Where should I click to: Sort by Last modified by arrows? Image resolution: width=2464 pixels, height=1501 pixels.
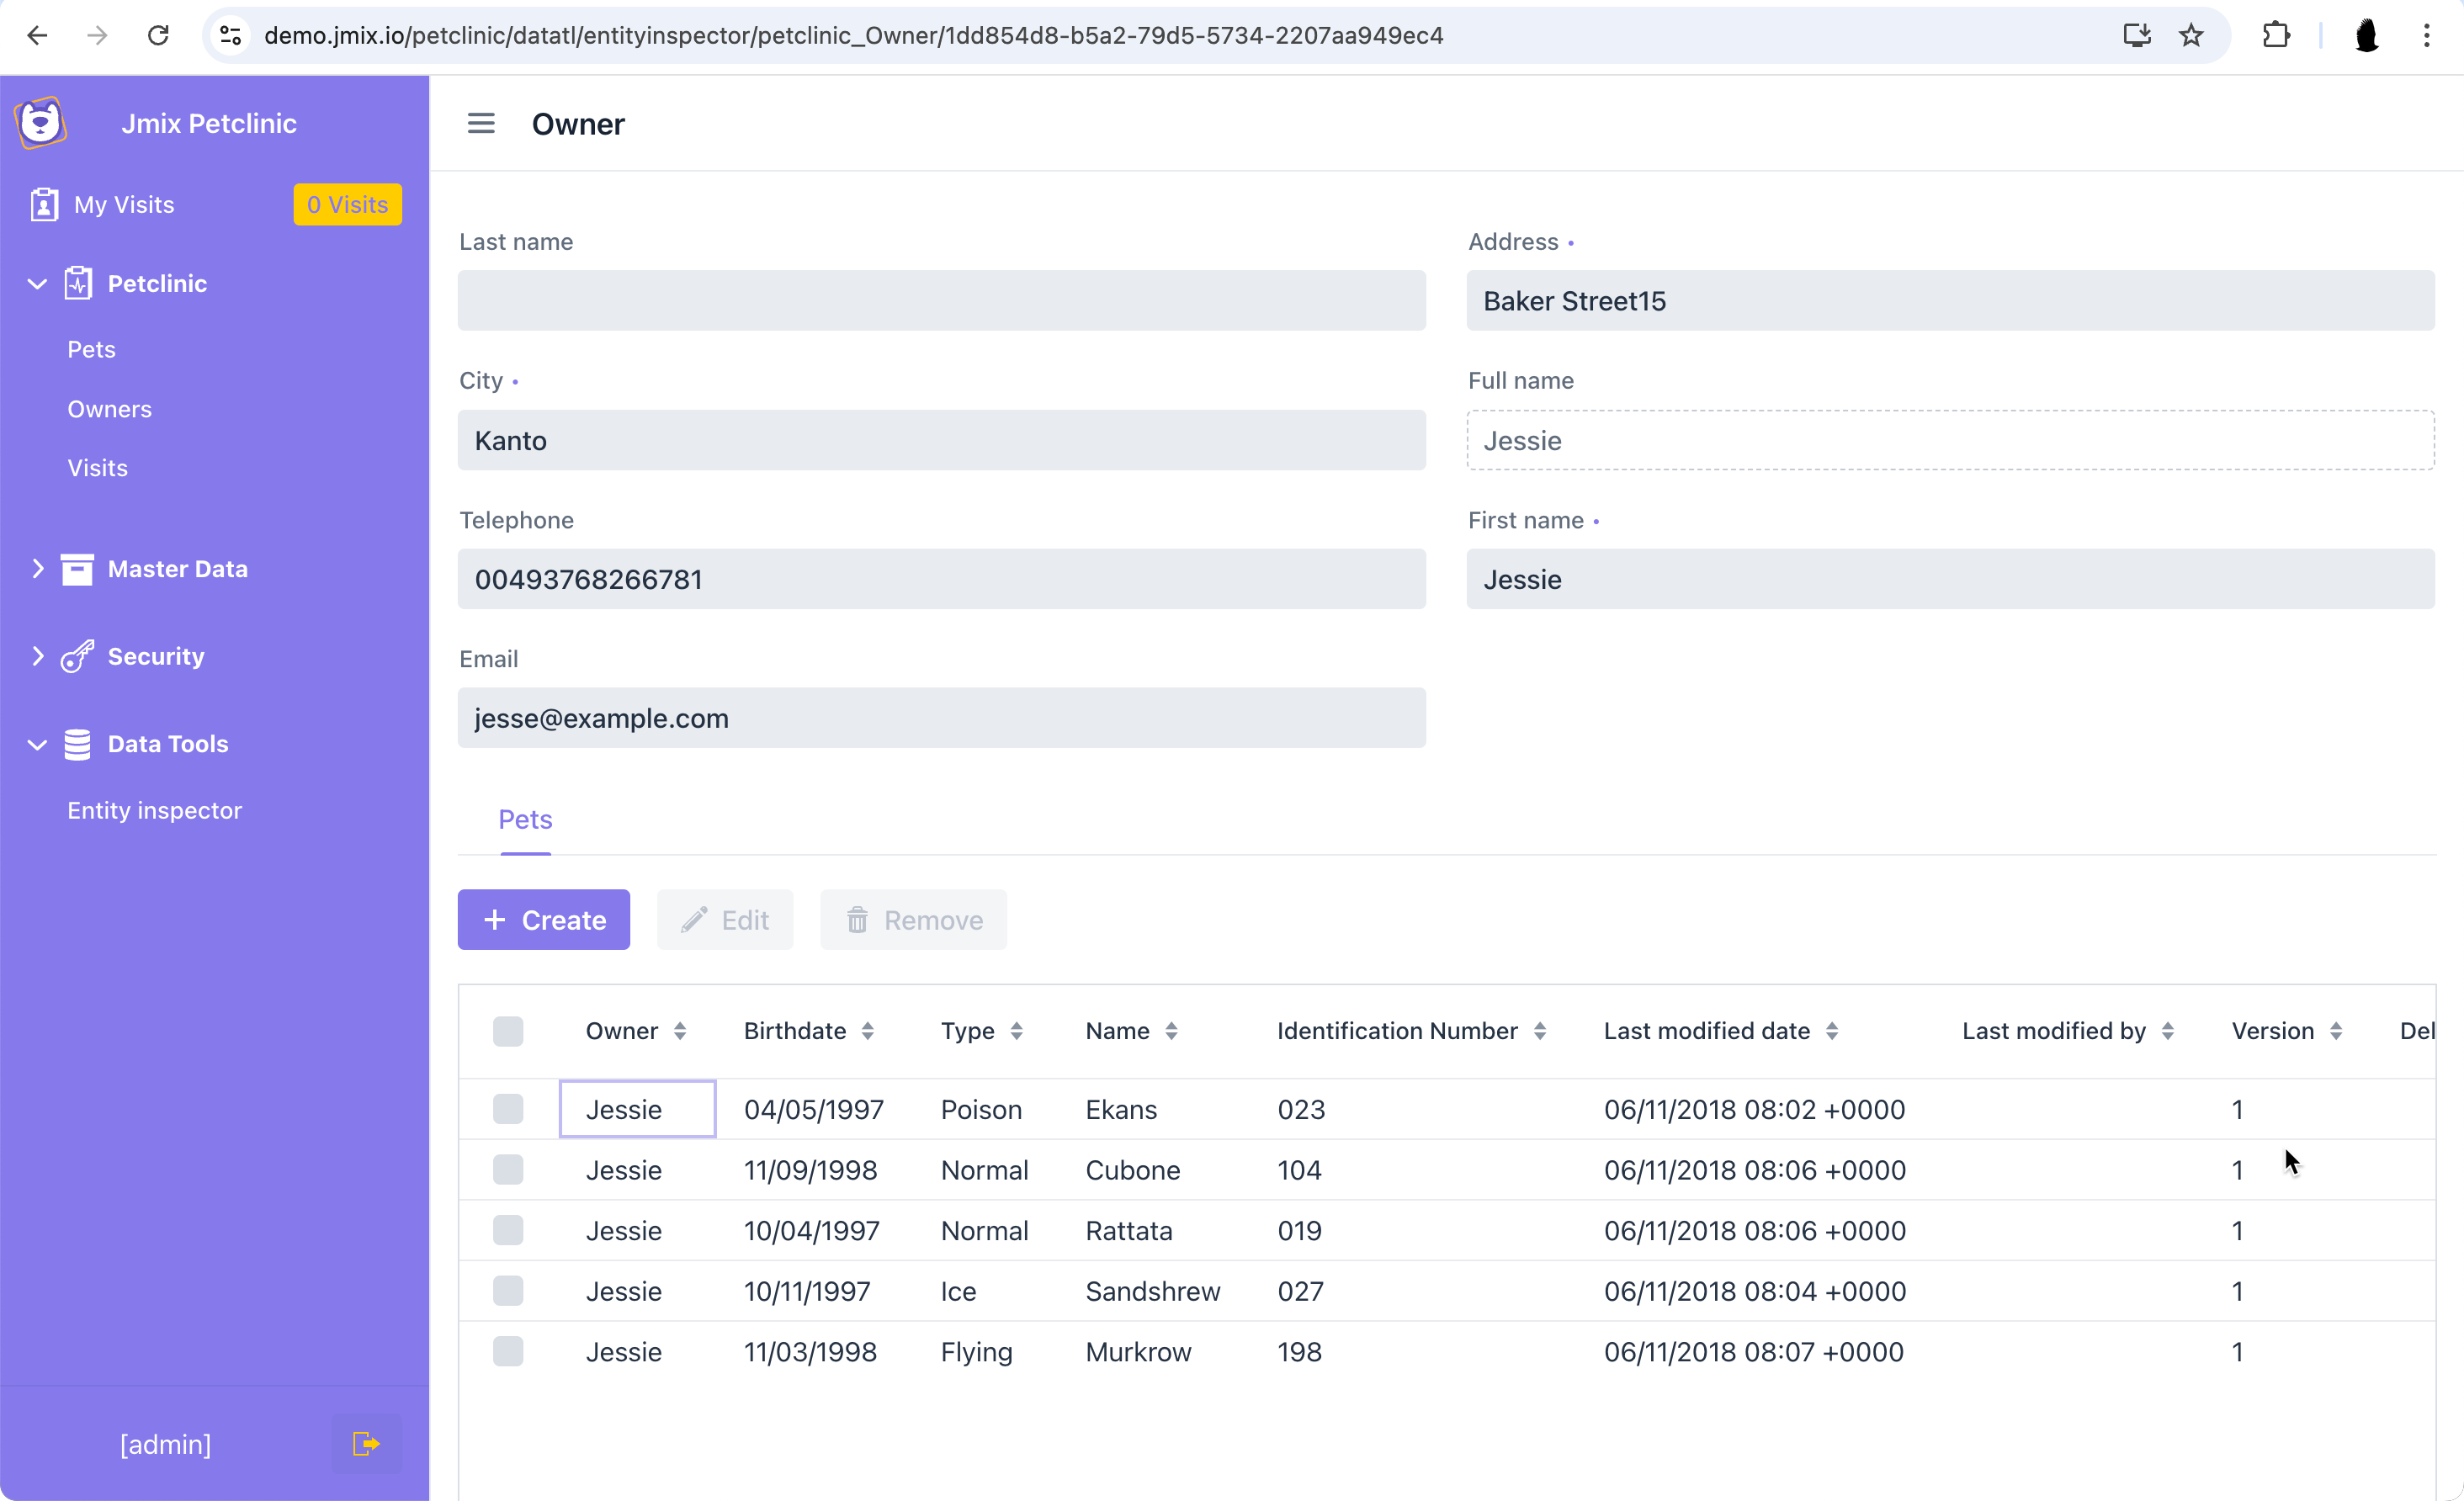(x=2168, y=1031)
